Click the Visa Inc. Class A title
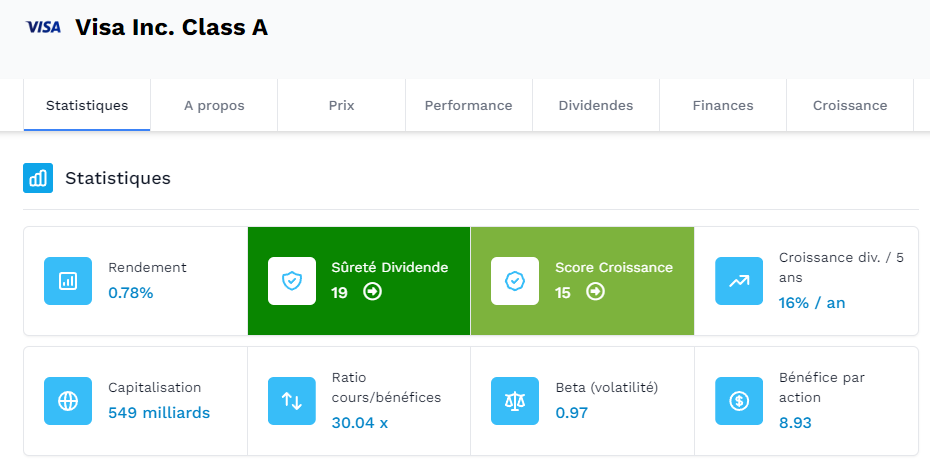This screenshot has width=930, height=472. [171, 27]
